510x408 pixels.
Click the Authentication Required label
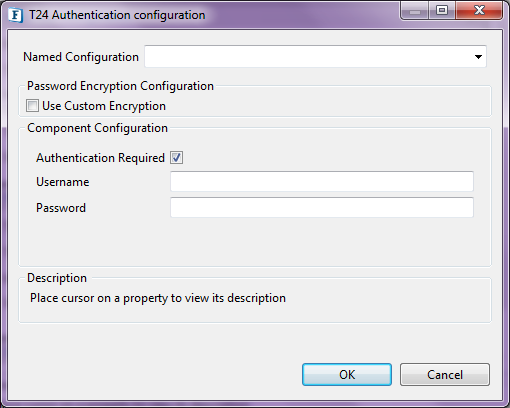coord(100,158)
